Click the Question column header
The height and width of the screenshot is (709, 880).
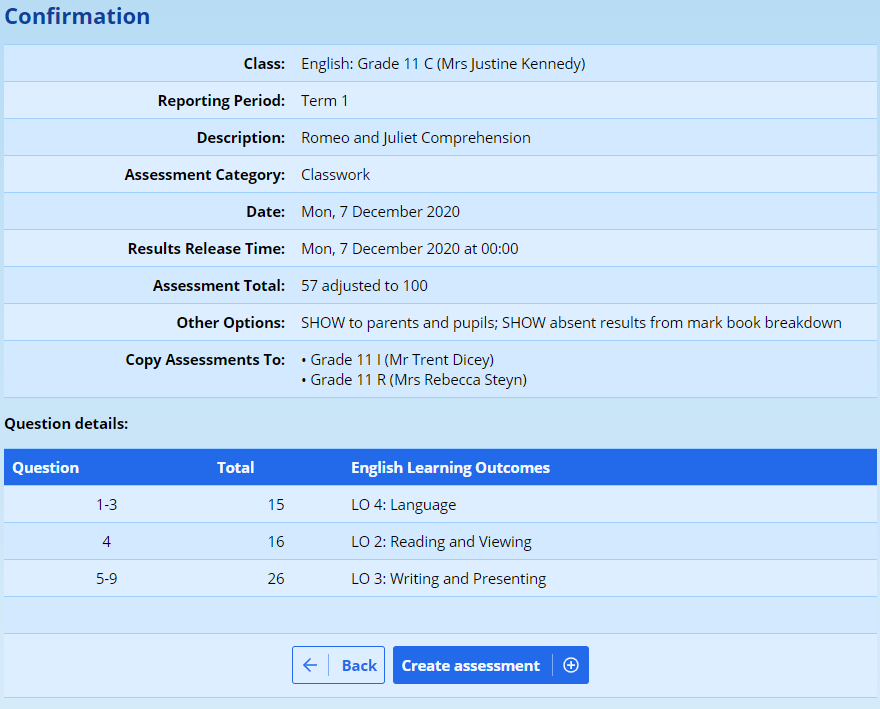pyautogui.click(x=46, y=467)
